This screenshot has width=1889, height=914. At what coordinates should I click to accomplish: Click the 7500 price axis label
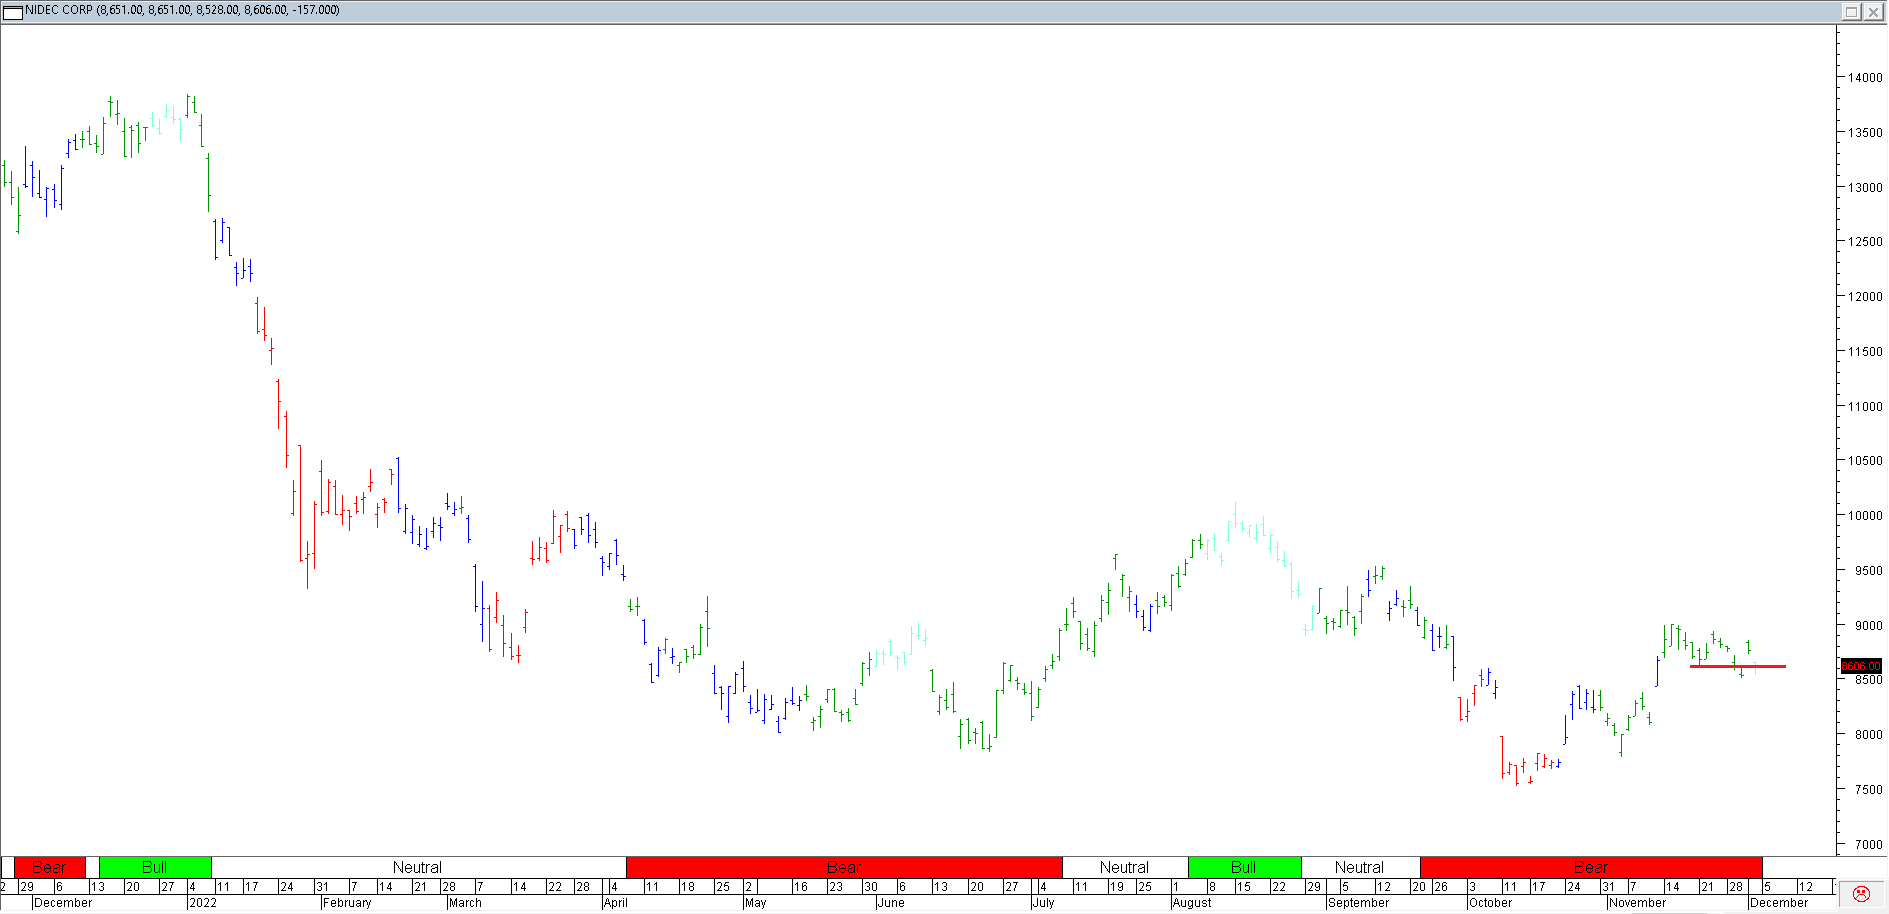coord(1869,790)
